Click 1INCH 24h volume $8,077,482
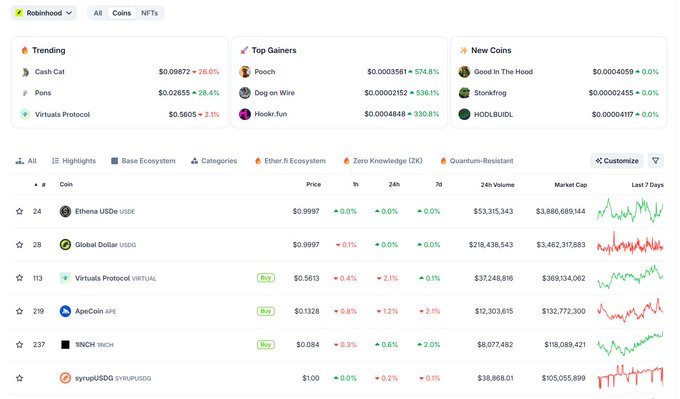The image size is (680, 399). (495, 345)
